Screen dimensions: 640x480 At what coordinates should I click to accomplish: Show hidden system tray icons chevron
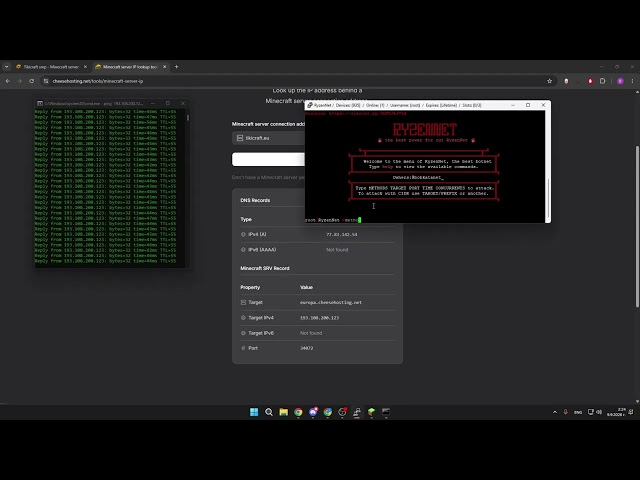pos(555,412)
